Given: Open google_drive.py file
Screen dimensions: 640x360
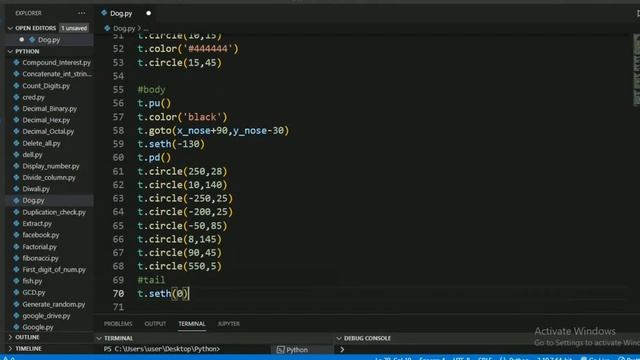Looking at the screenshot, I should [46, 316].
